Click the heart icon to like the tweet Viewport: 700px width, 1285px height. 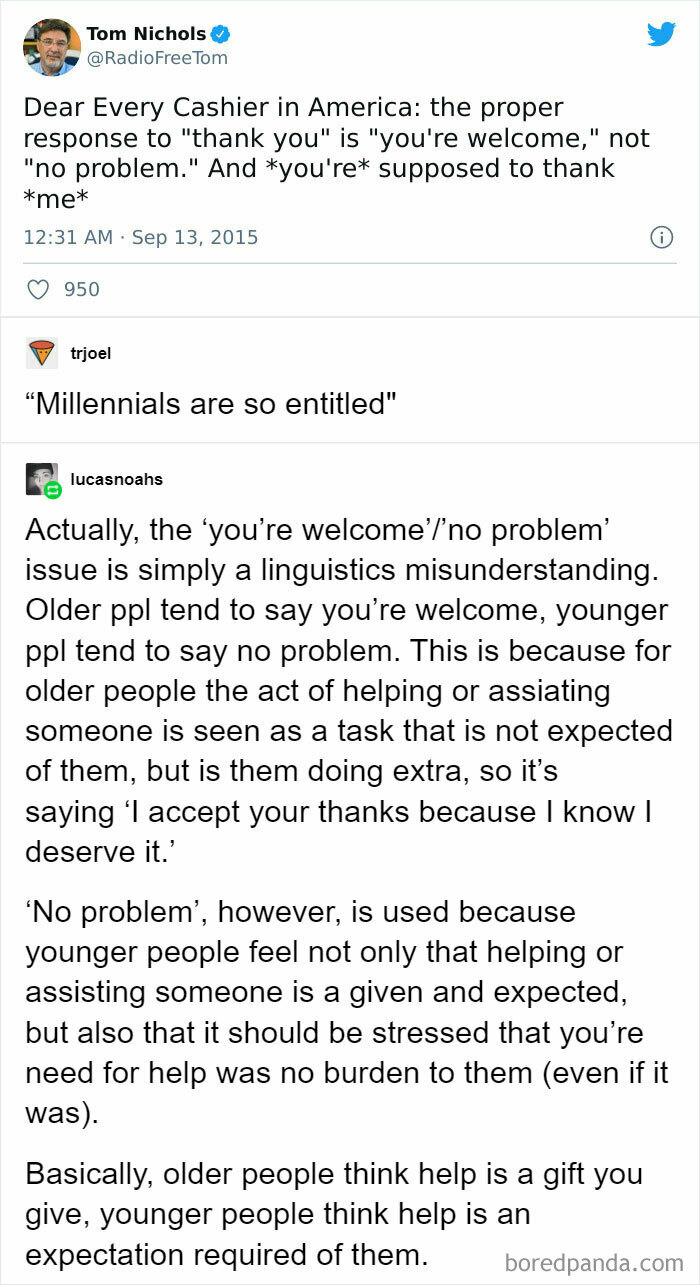coord(38,289)
